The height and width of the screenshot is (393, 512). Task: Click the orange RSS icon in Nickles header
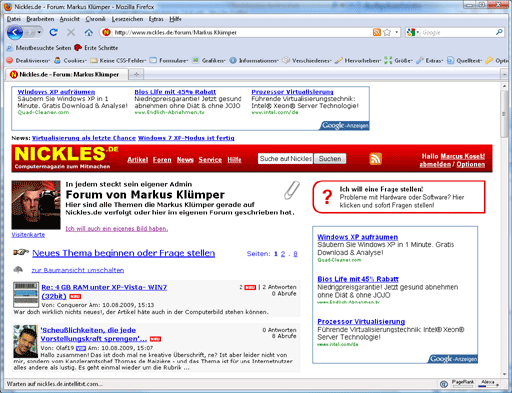click(375, 159)
